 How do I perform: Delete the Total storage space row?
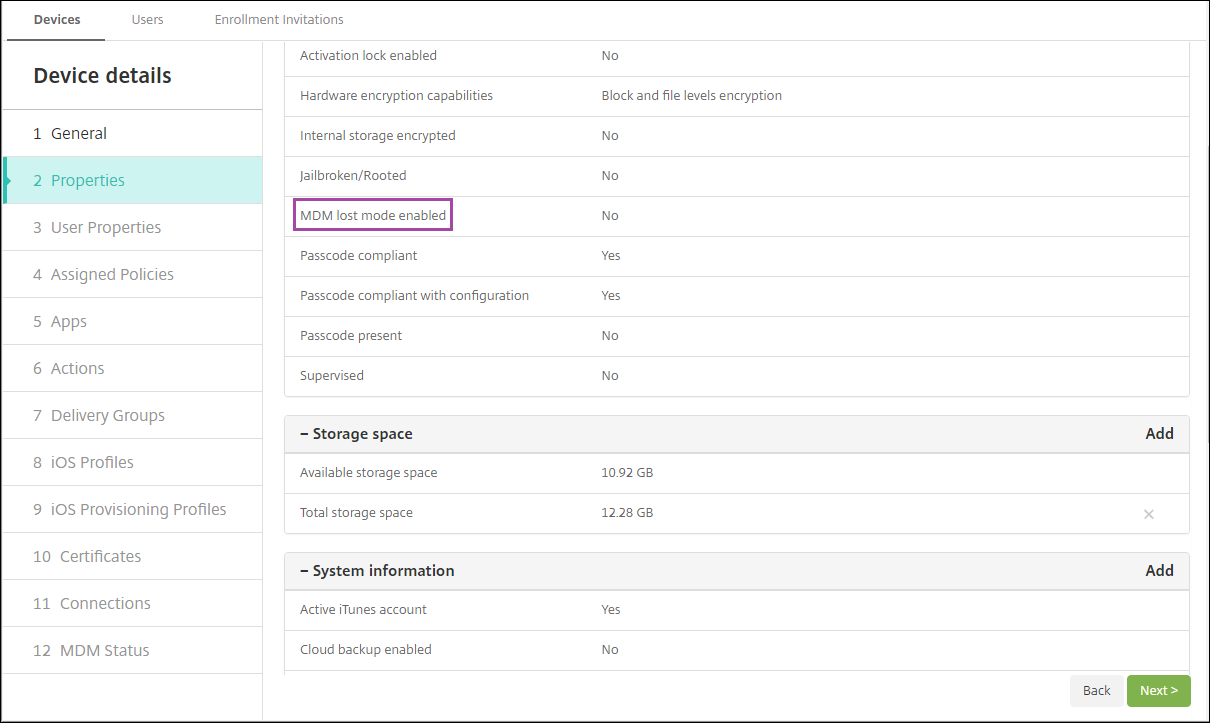click(1148, 514)
